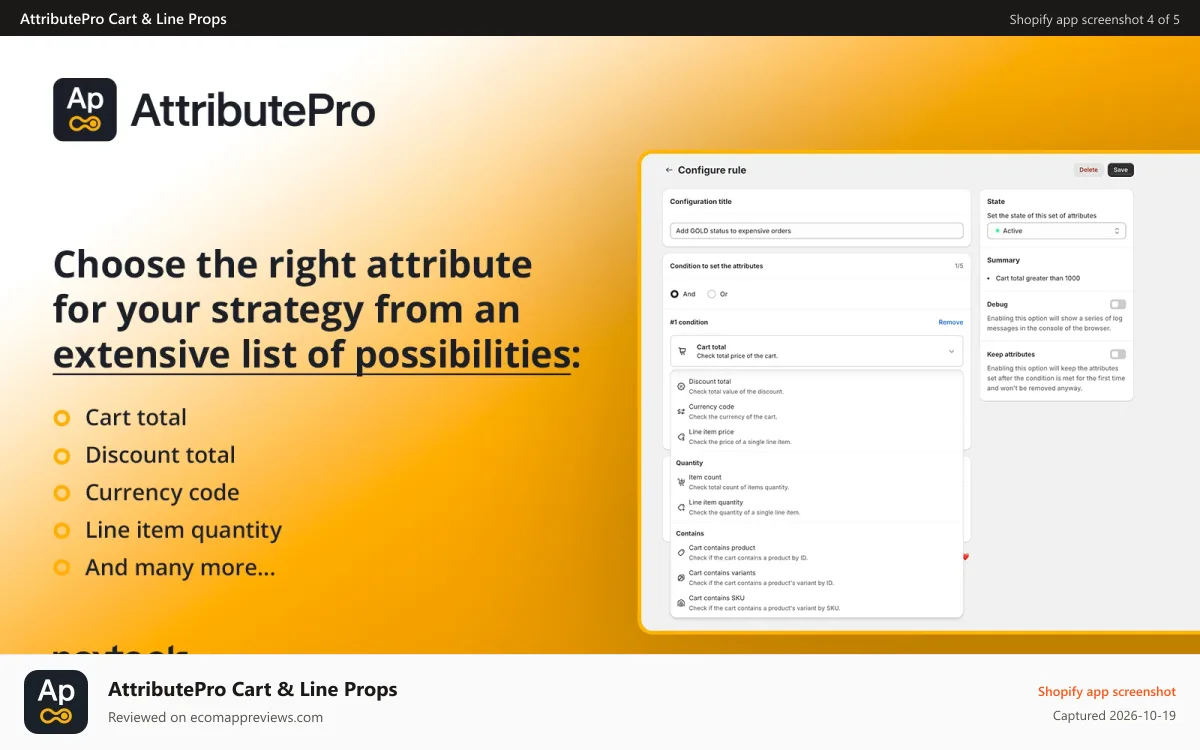The image size is (1200, 750).
Task: Go back using the Configure rule arrow
Action: coord(669,170)
